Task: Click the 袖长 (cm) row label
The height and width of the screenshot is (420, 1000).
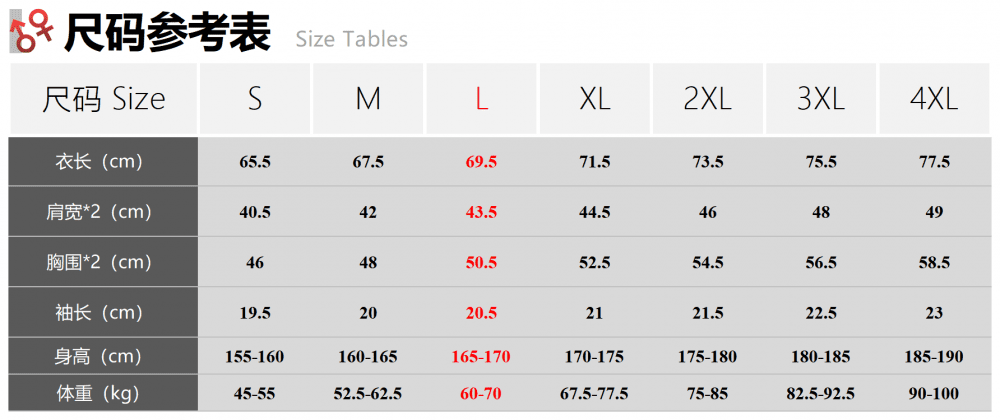Action: [x=104, y=313]
